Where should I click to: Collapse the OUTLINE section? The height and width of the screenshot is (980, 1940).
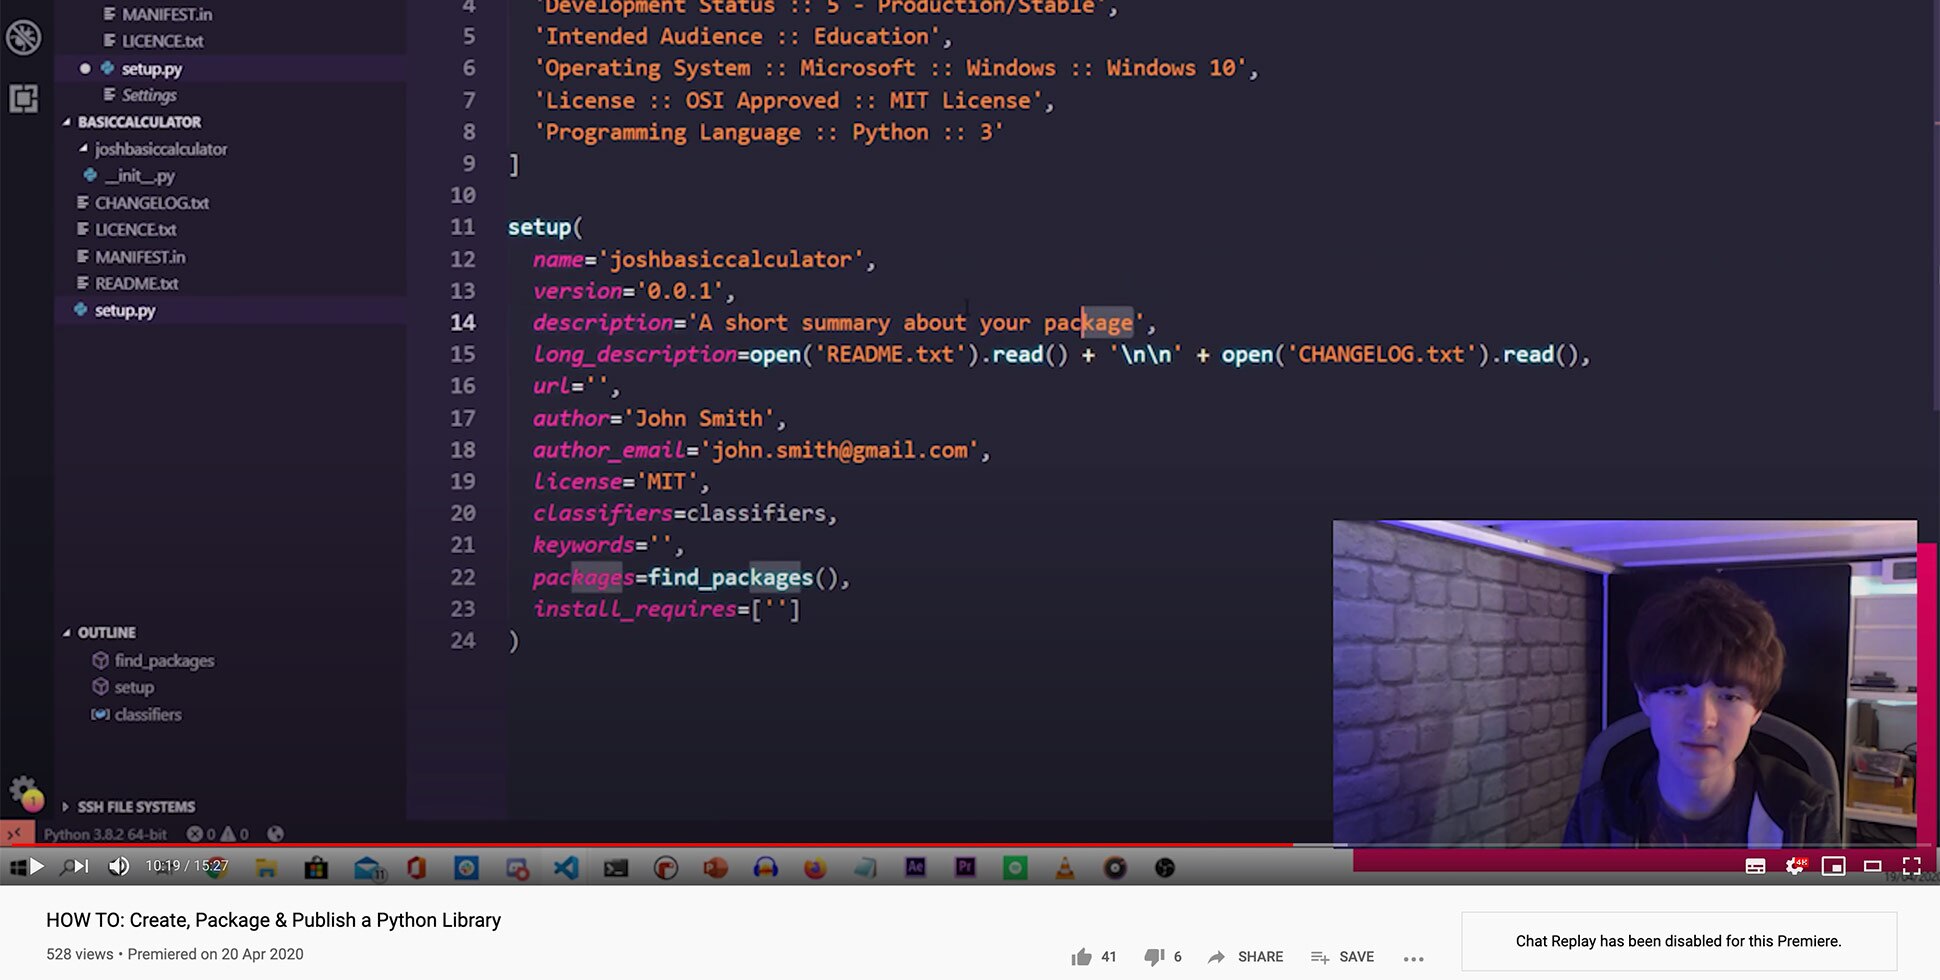106,633
